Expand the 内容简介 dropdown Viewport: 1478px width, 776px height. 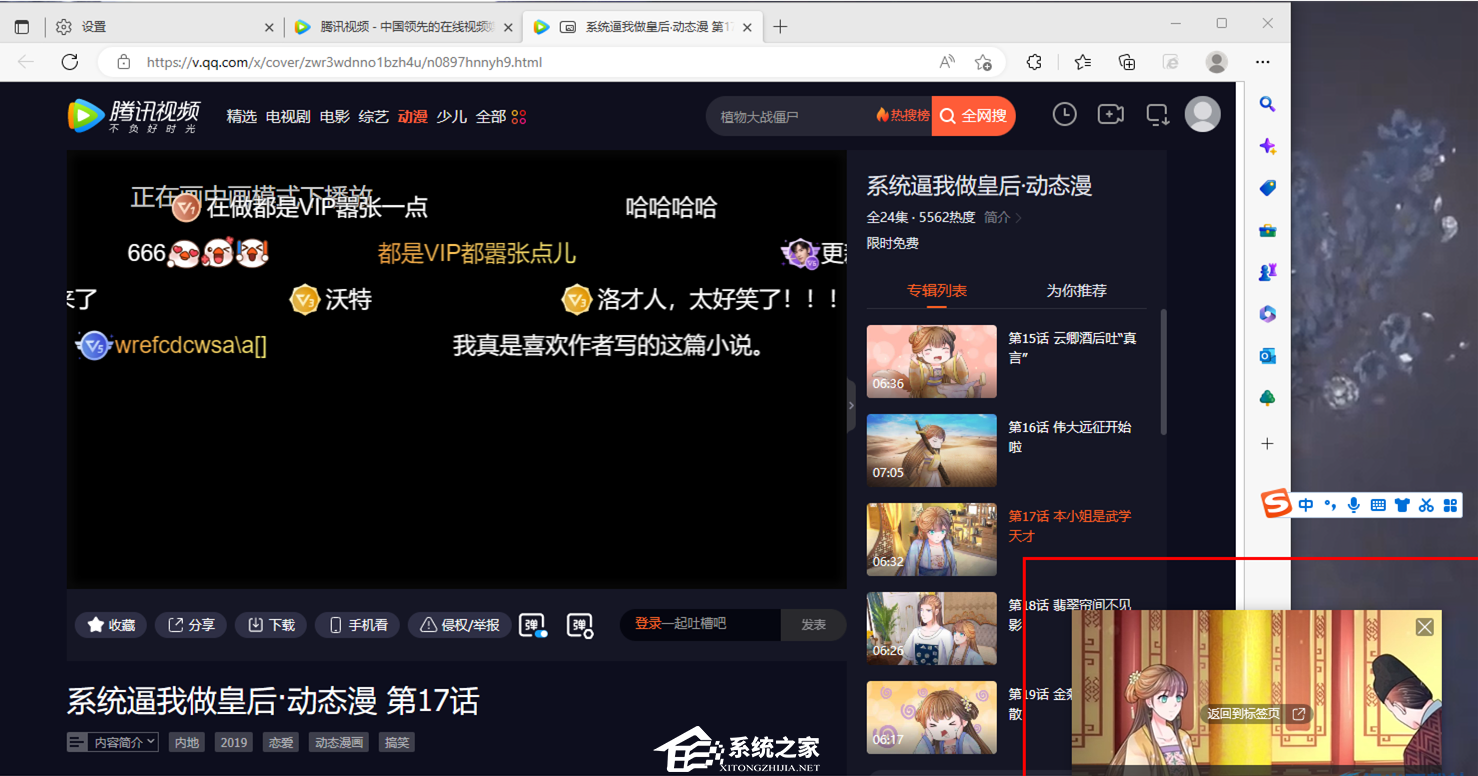point(113,742)
